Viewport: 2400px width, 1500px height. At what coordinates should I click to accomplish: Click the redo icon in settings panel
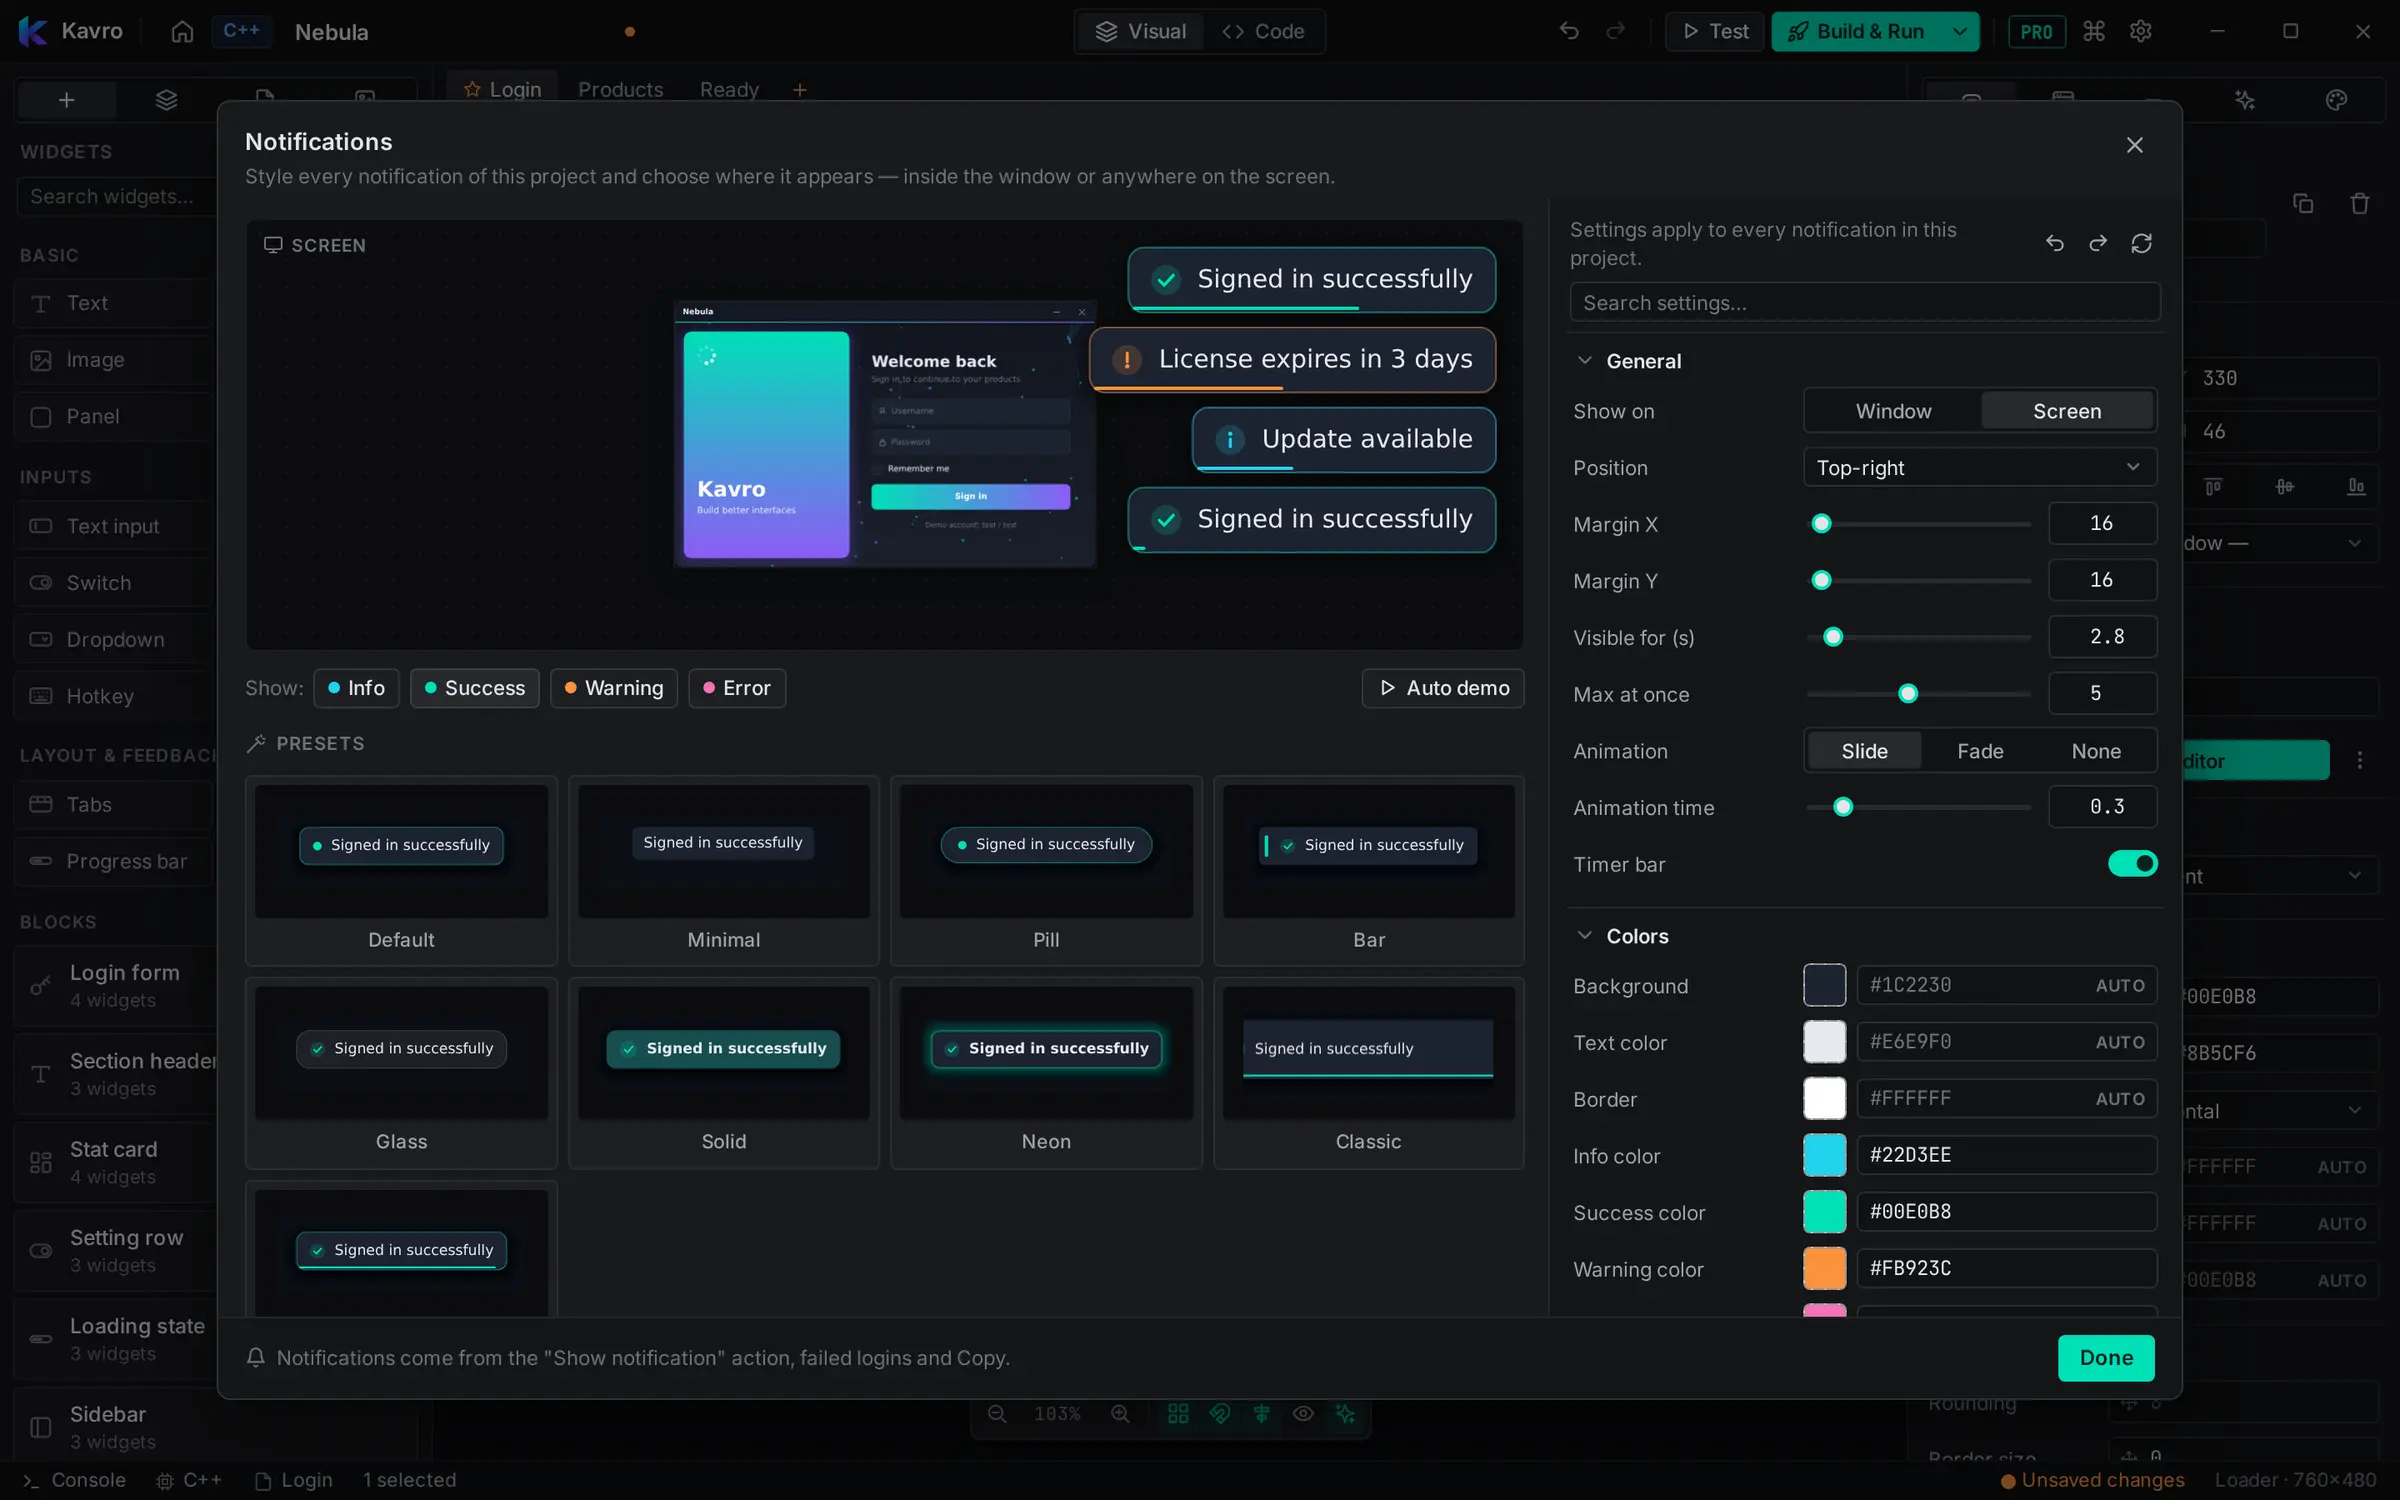tap(2098, 243)
